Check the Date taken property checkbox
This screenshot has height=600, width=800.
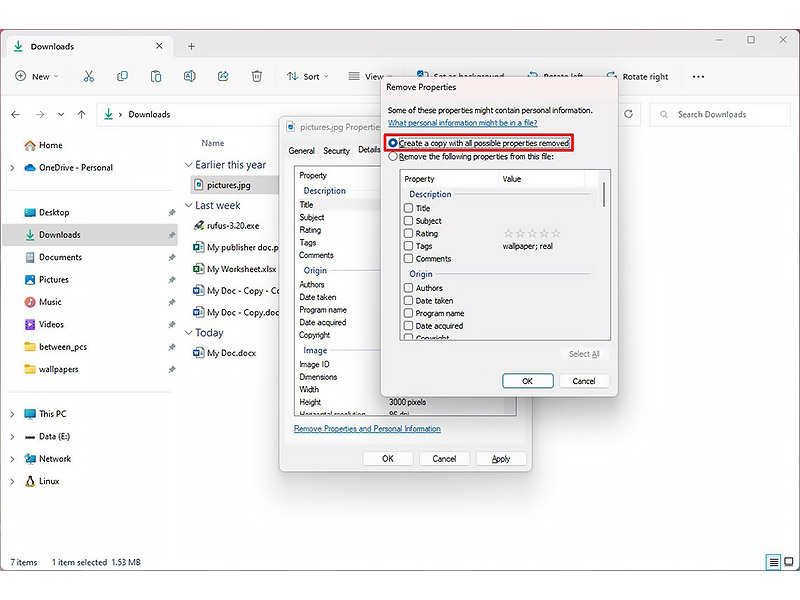click(408, 301)
